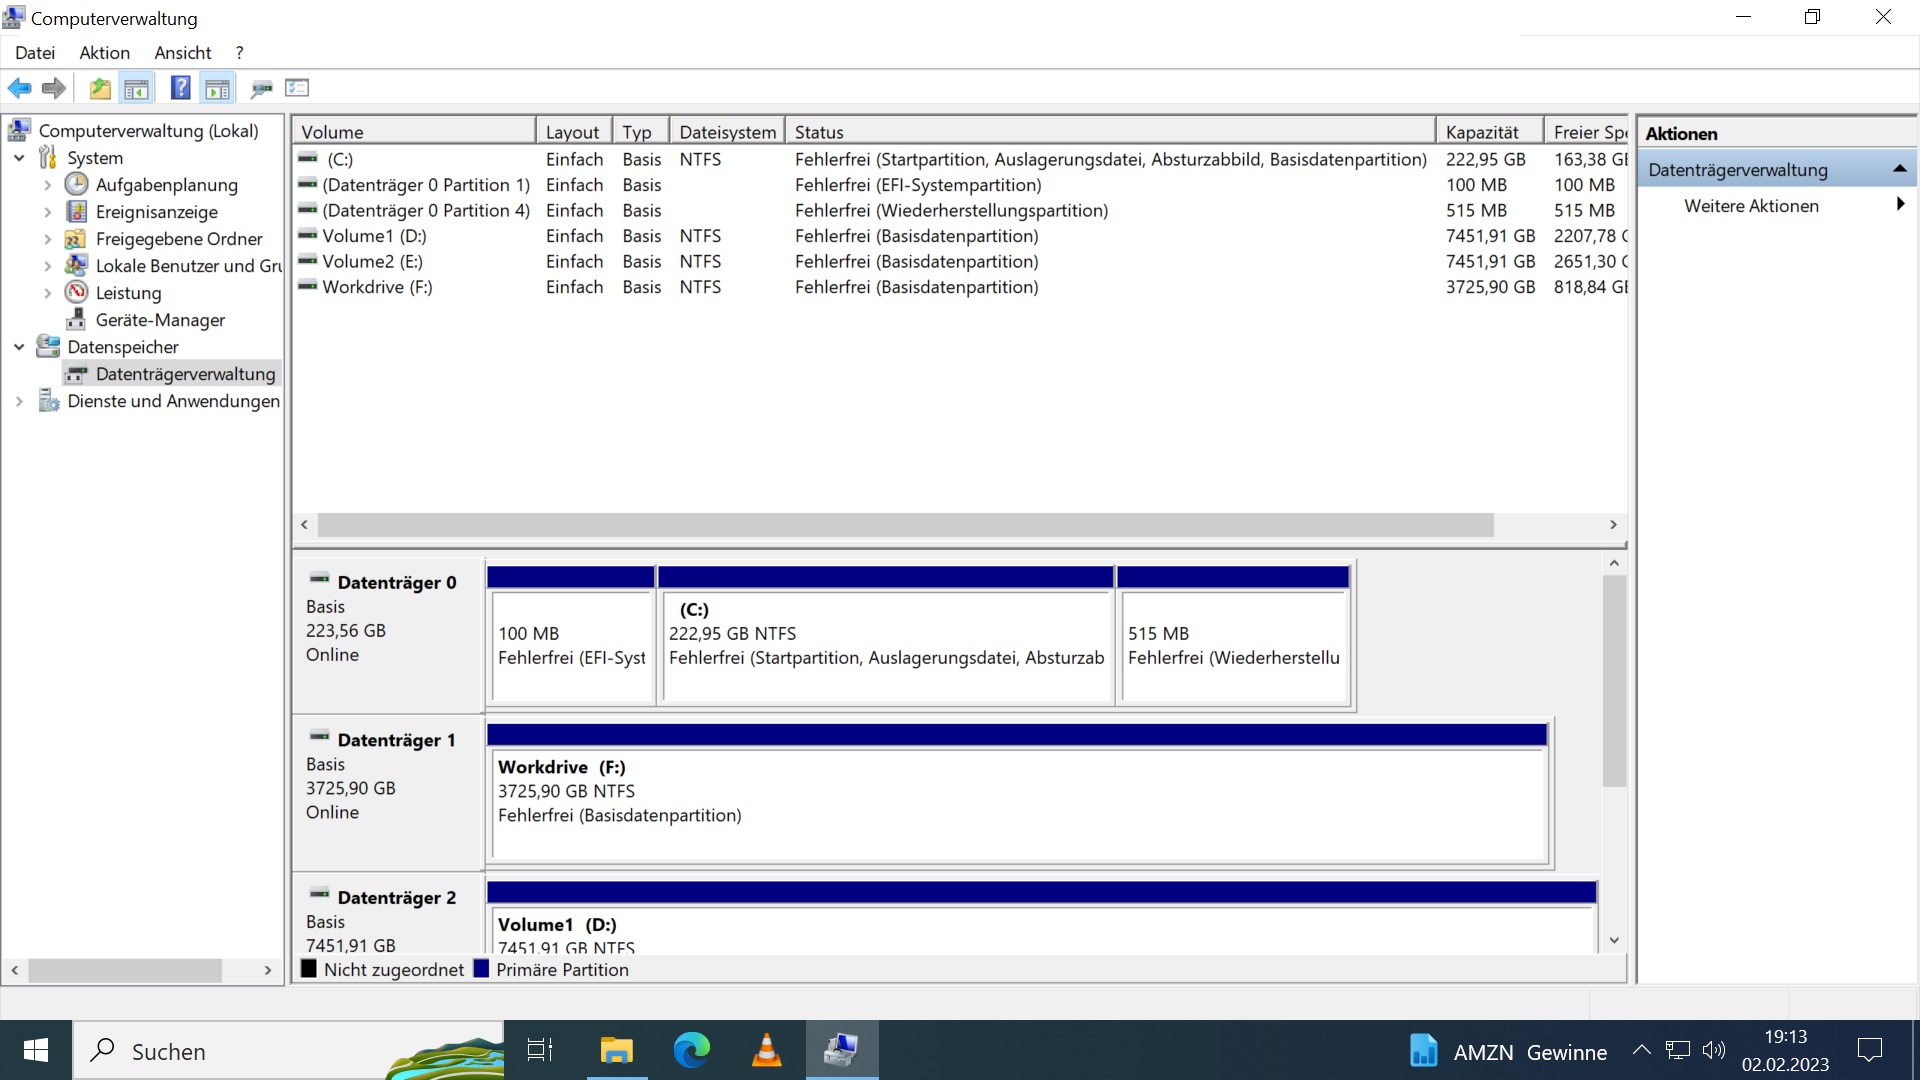Click the blue Back arrow in toolbar
Image resolution: width=1920 pixels, height=1080 pixels.
pyautogui.click(x=19, y=88)
